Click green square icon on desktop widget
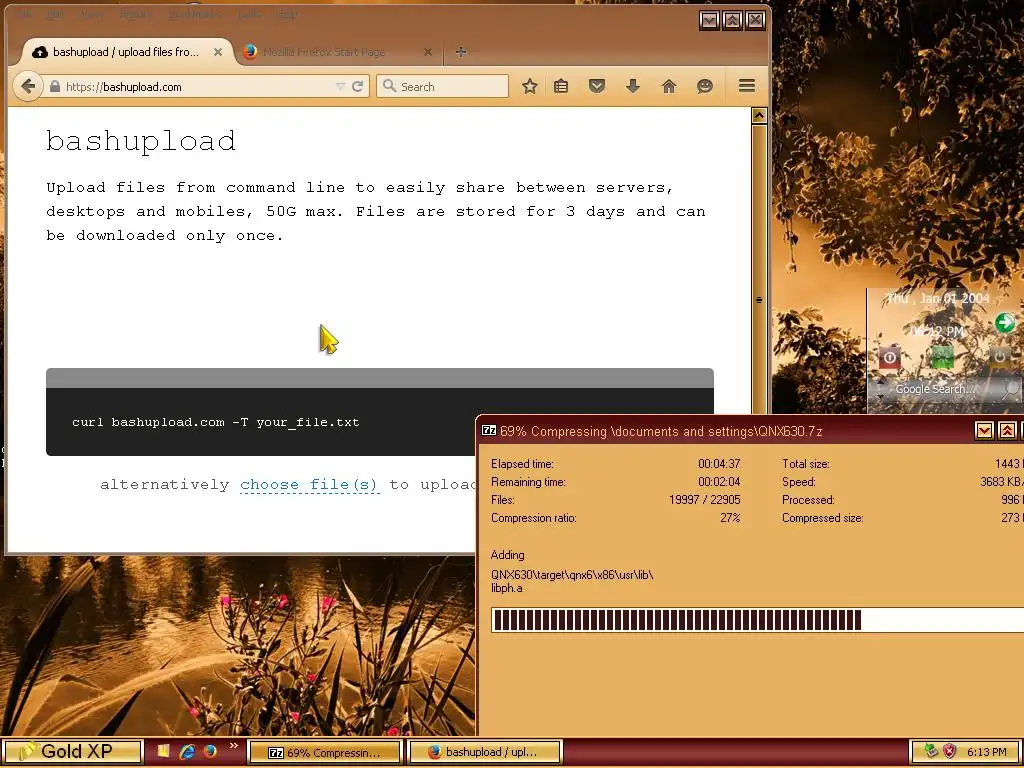 pyautogui.click(x=942, y=357)
